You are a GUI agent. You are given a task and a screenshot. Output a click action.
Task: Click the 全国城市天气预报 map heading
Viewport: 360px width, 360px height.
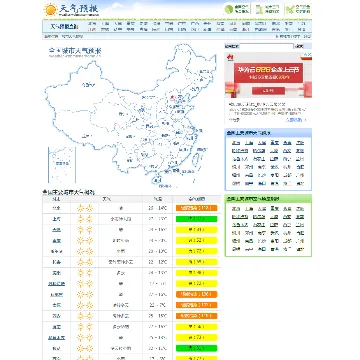(x=75, y=51)
